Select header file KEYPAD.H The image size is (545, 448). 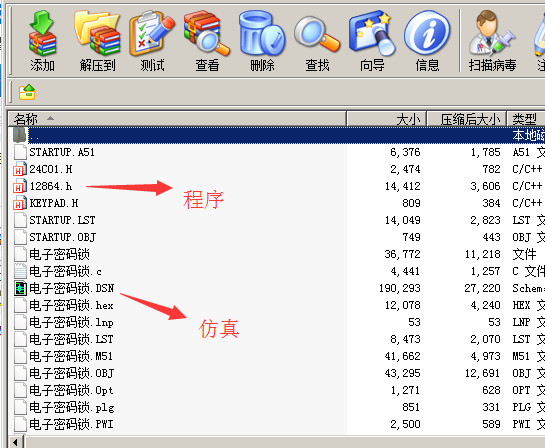(x=54, y=203)
